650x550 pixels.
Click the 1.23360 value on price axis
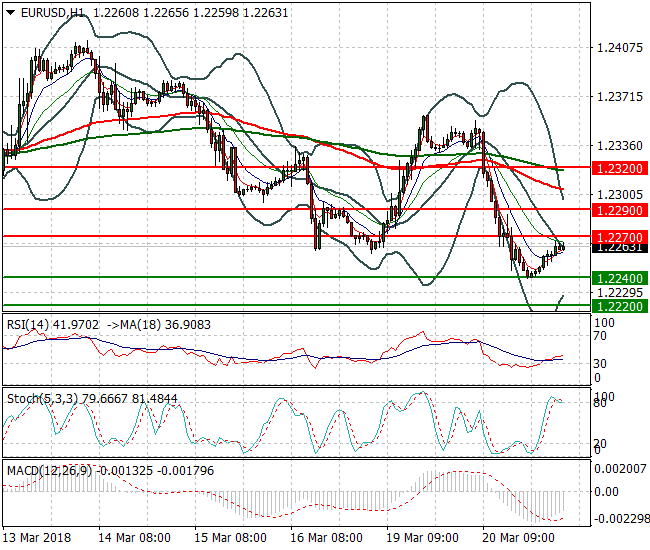point(616,145)
